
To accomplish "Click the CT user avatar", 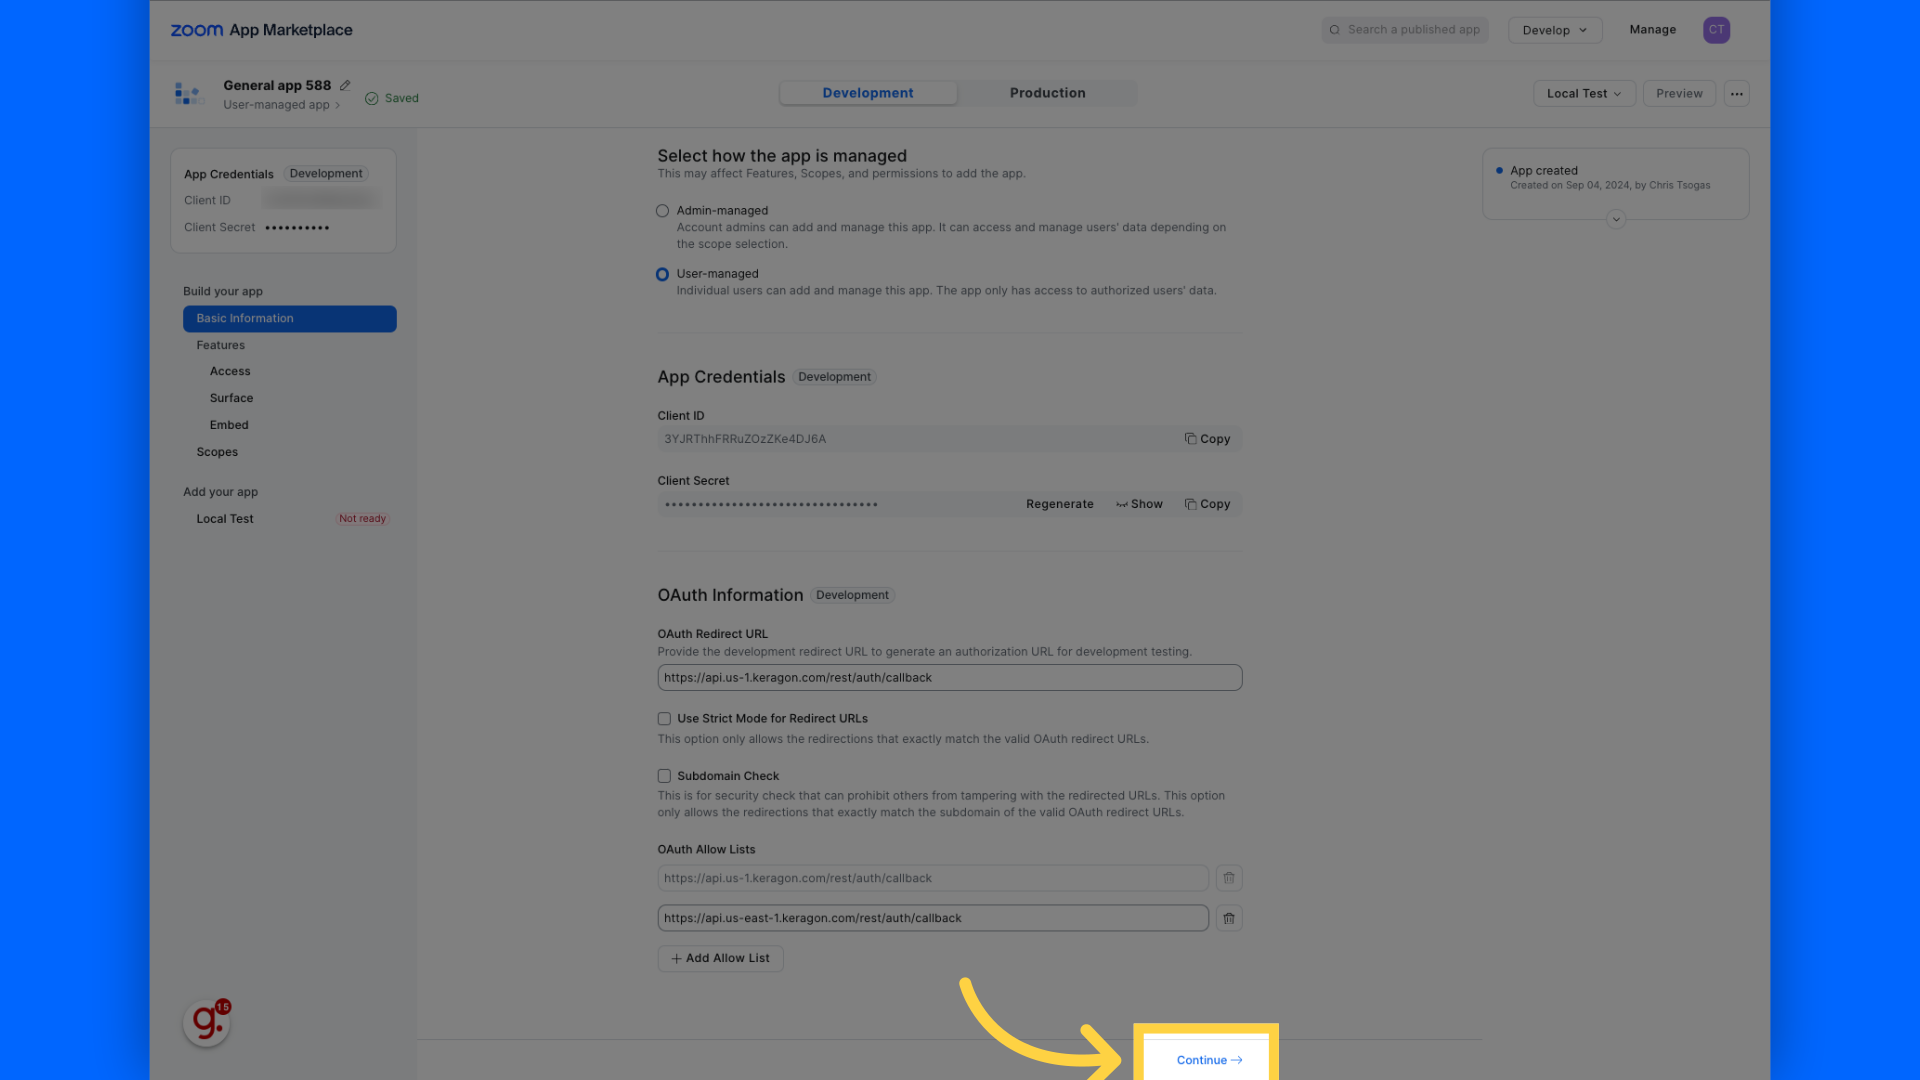I will click(x=1716, y=30).
